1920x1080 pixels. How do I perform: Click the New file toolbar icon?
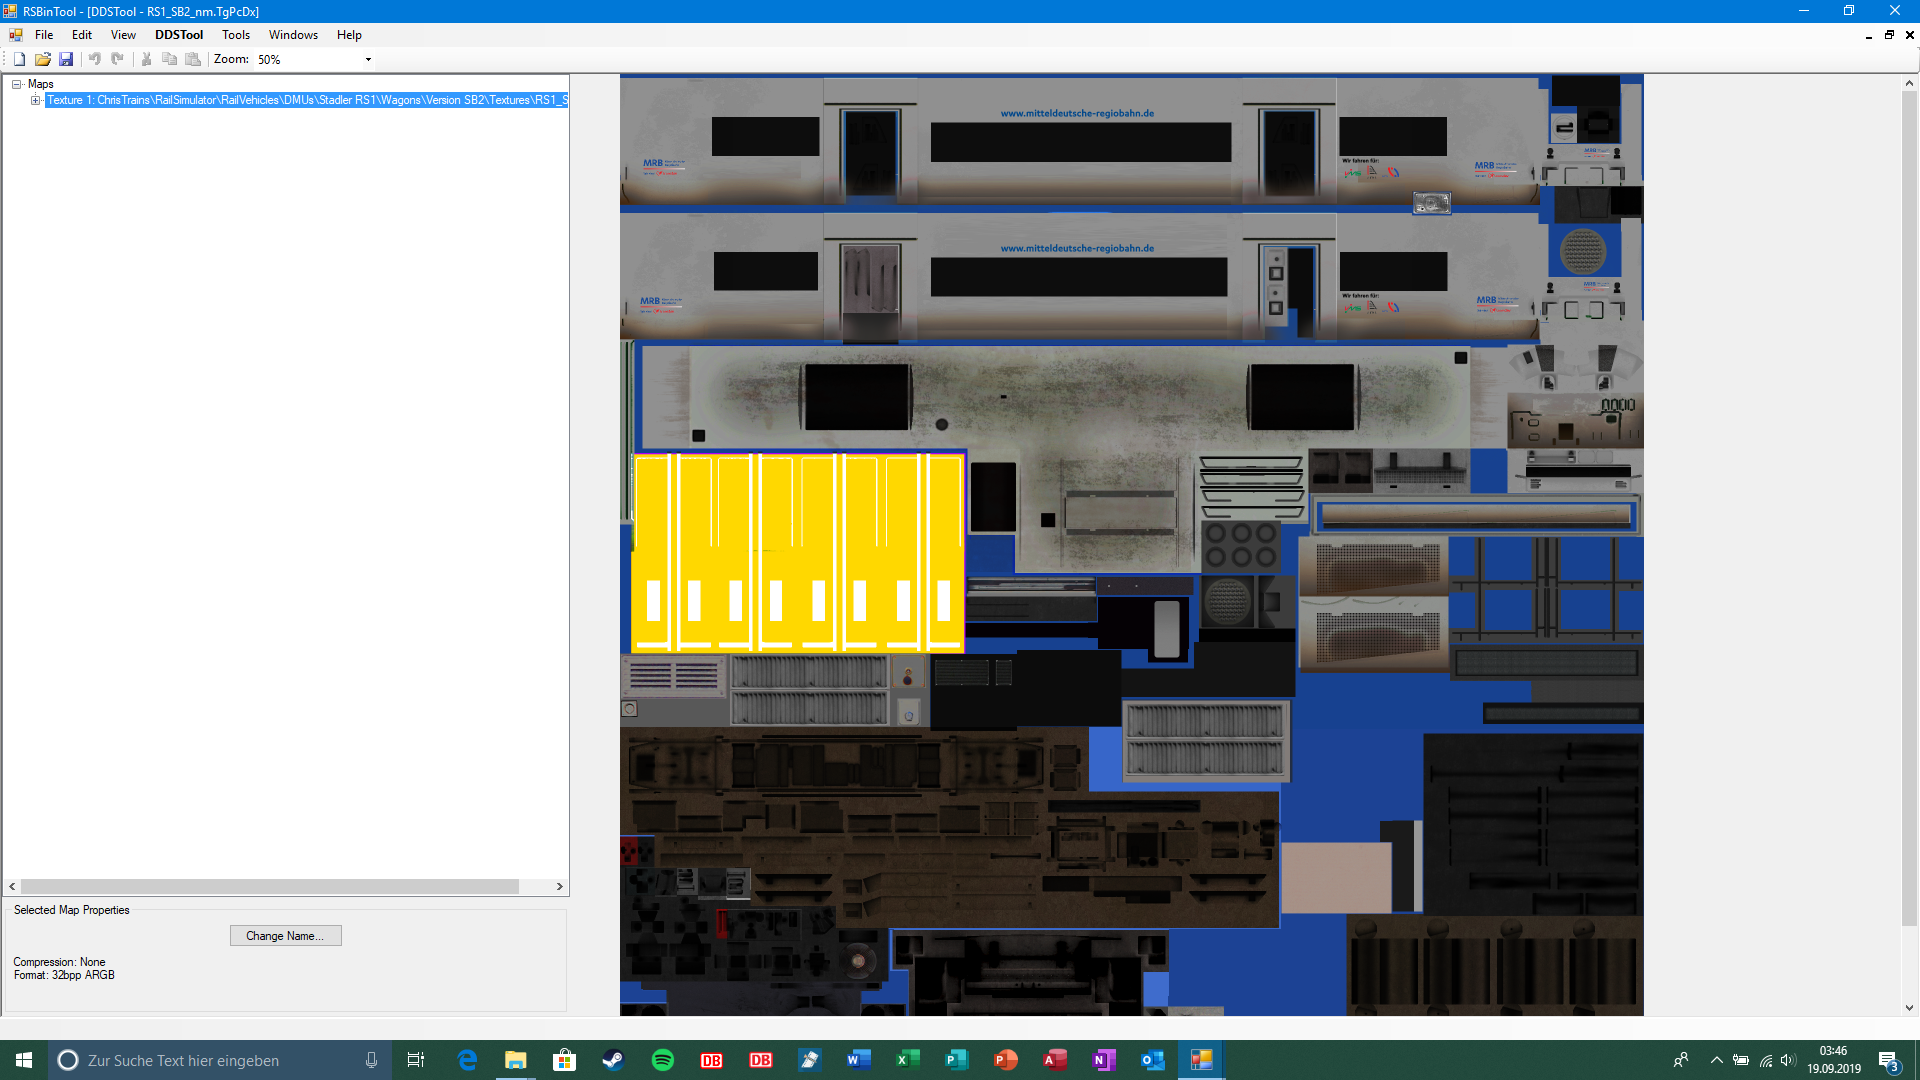(x=19, y=59)
